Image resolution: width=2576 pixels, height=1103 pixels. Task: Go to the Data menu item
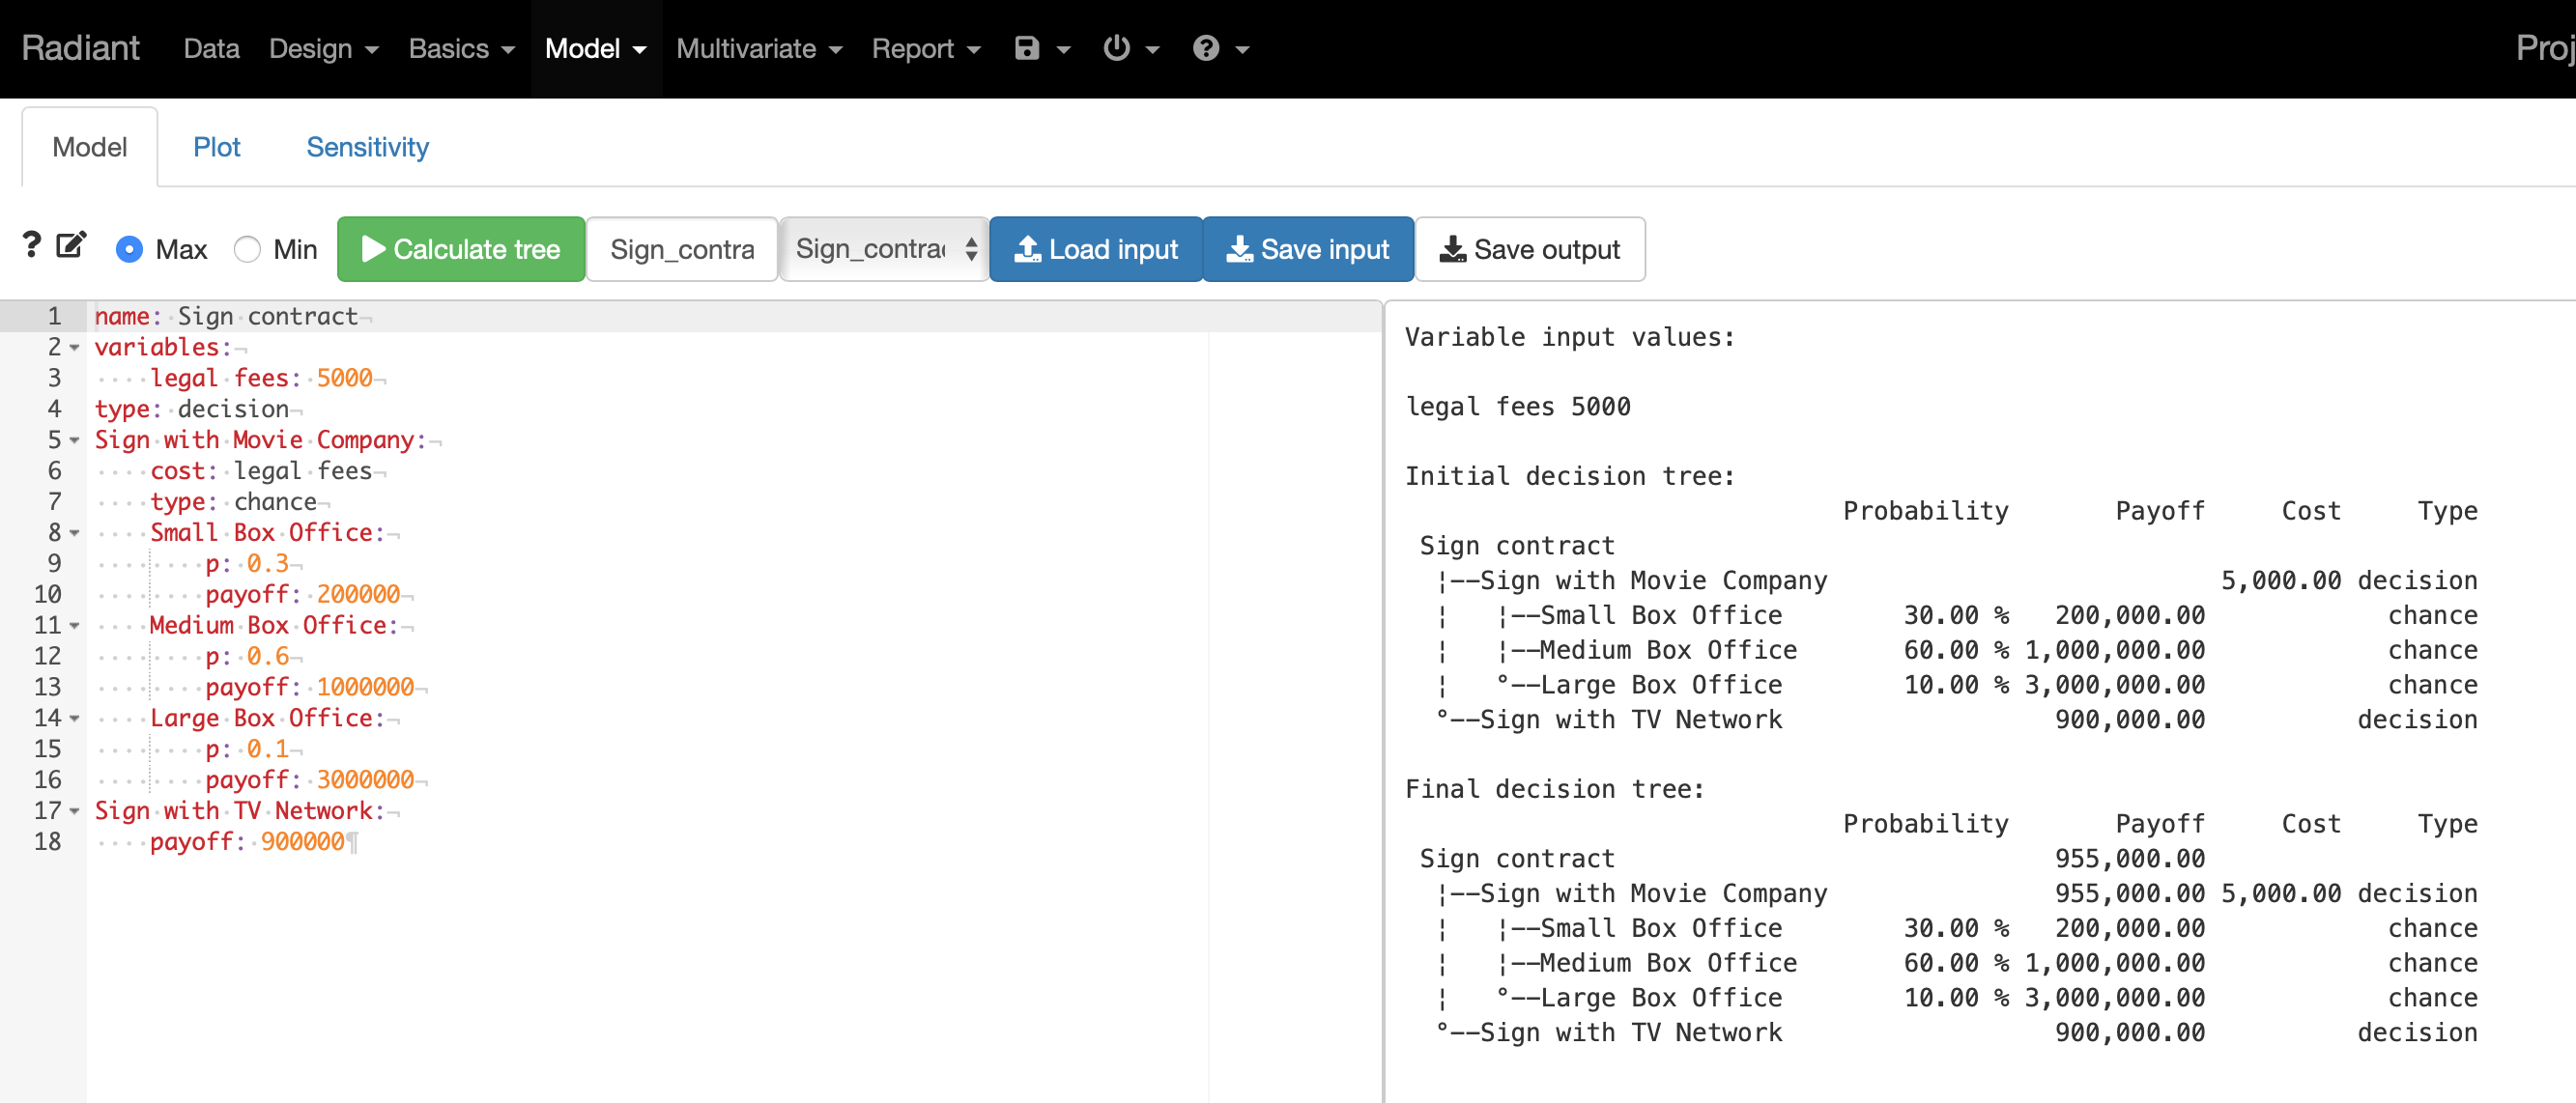(x=211, y=48)
